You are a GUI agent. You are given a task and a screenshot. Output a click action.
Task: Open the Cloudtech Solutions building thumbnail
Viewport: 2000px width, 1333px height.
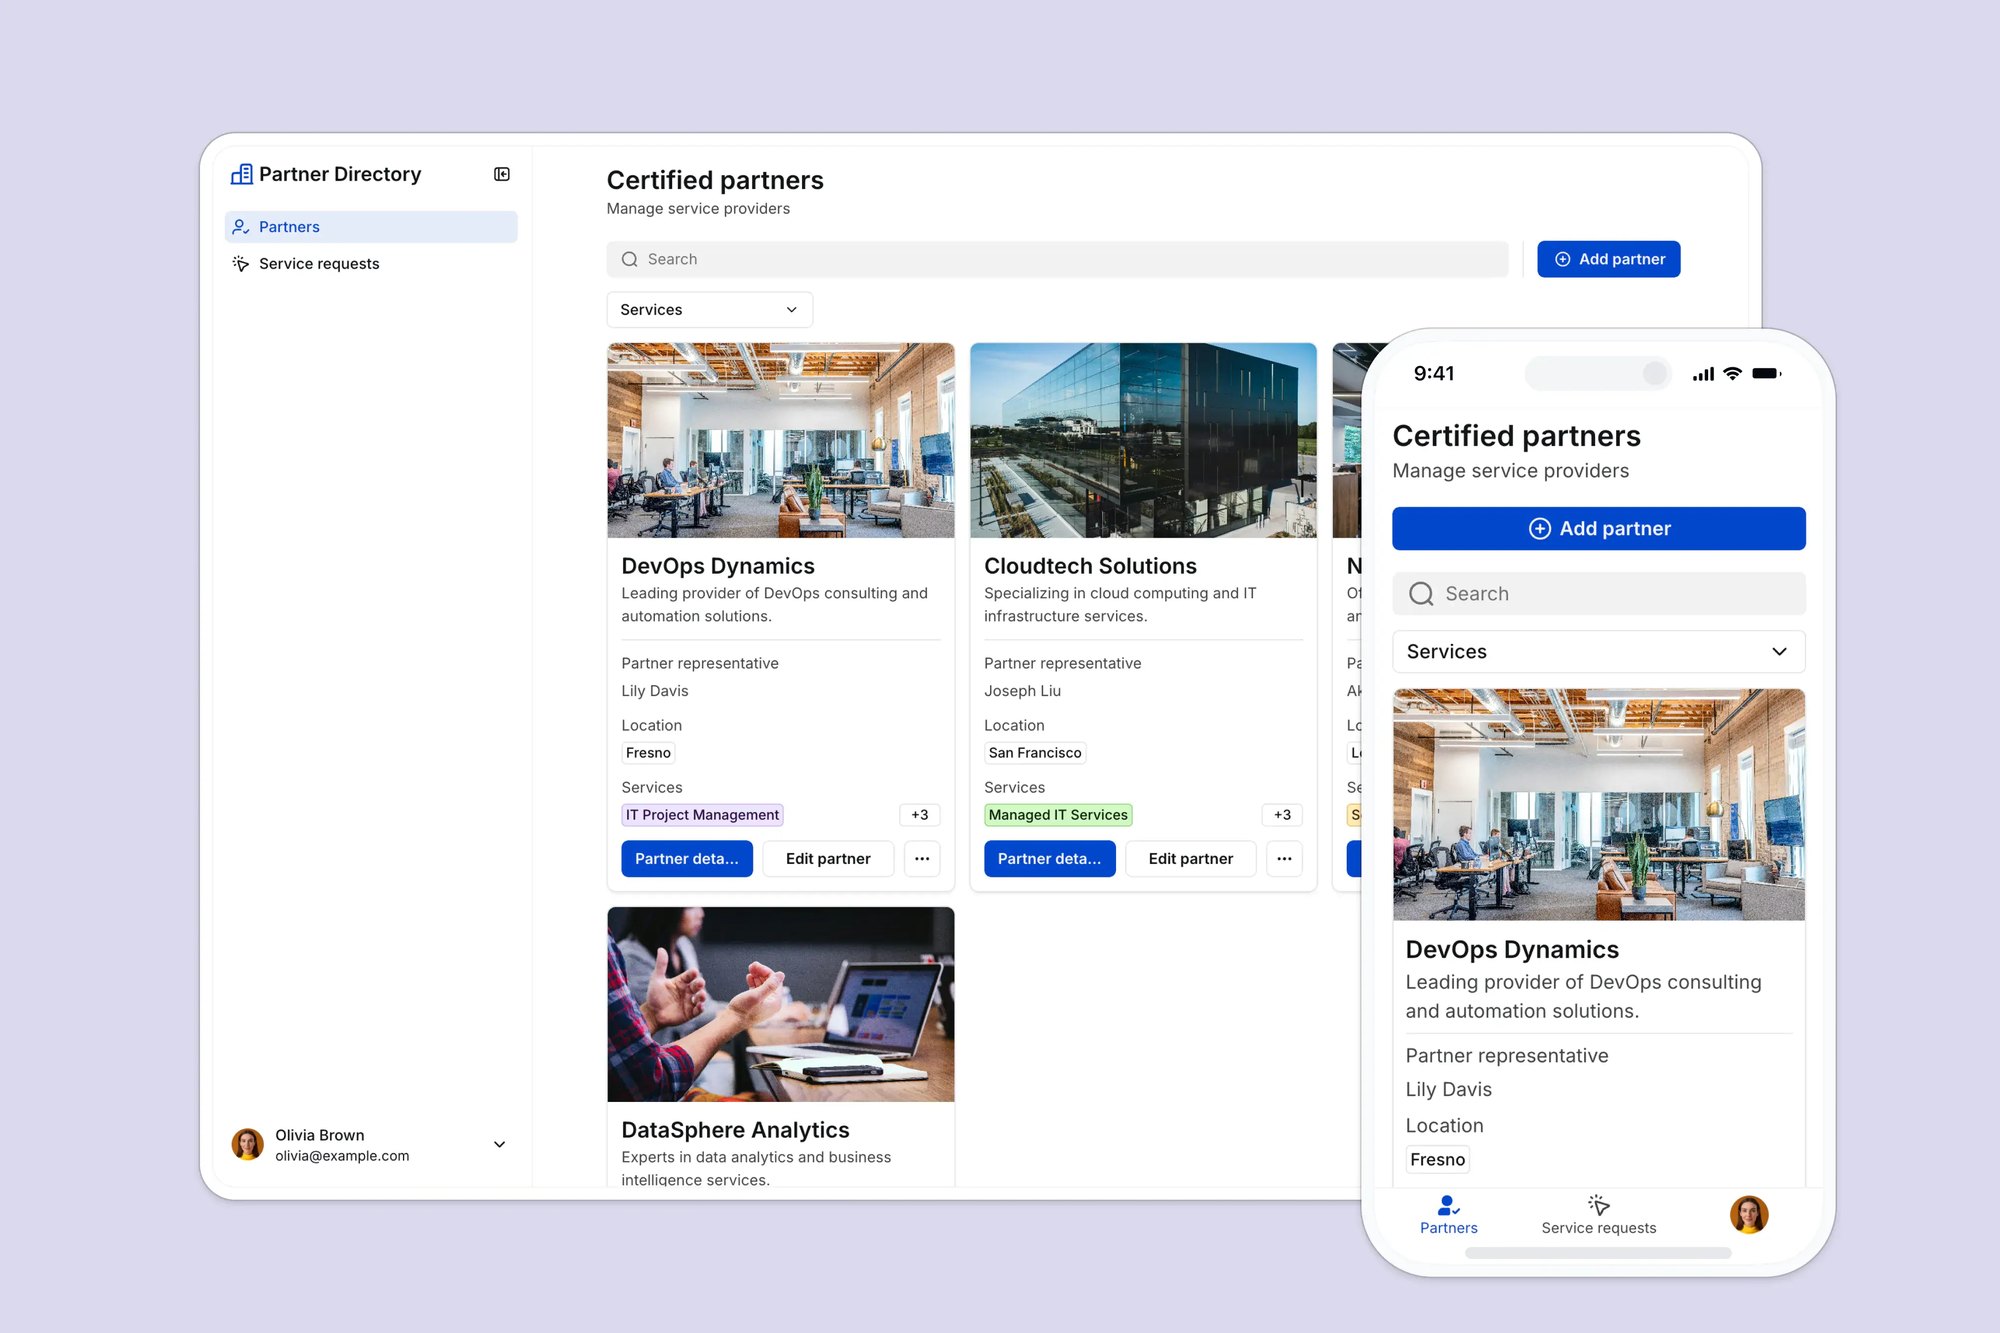(1143, 440)
